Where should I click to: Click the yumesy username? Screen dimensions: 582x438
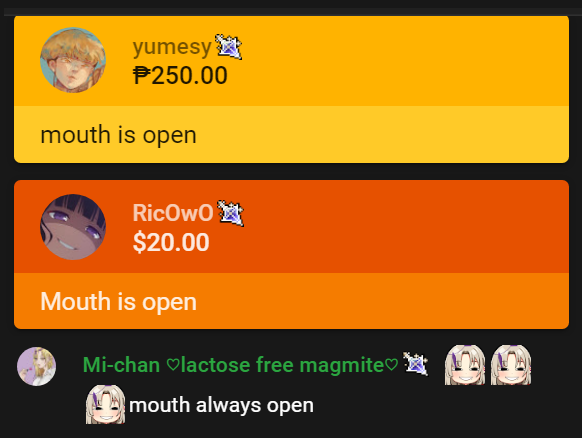172,47
